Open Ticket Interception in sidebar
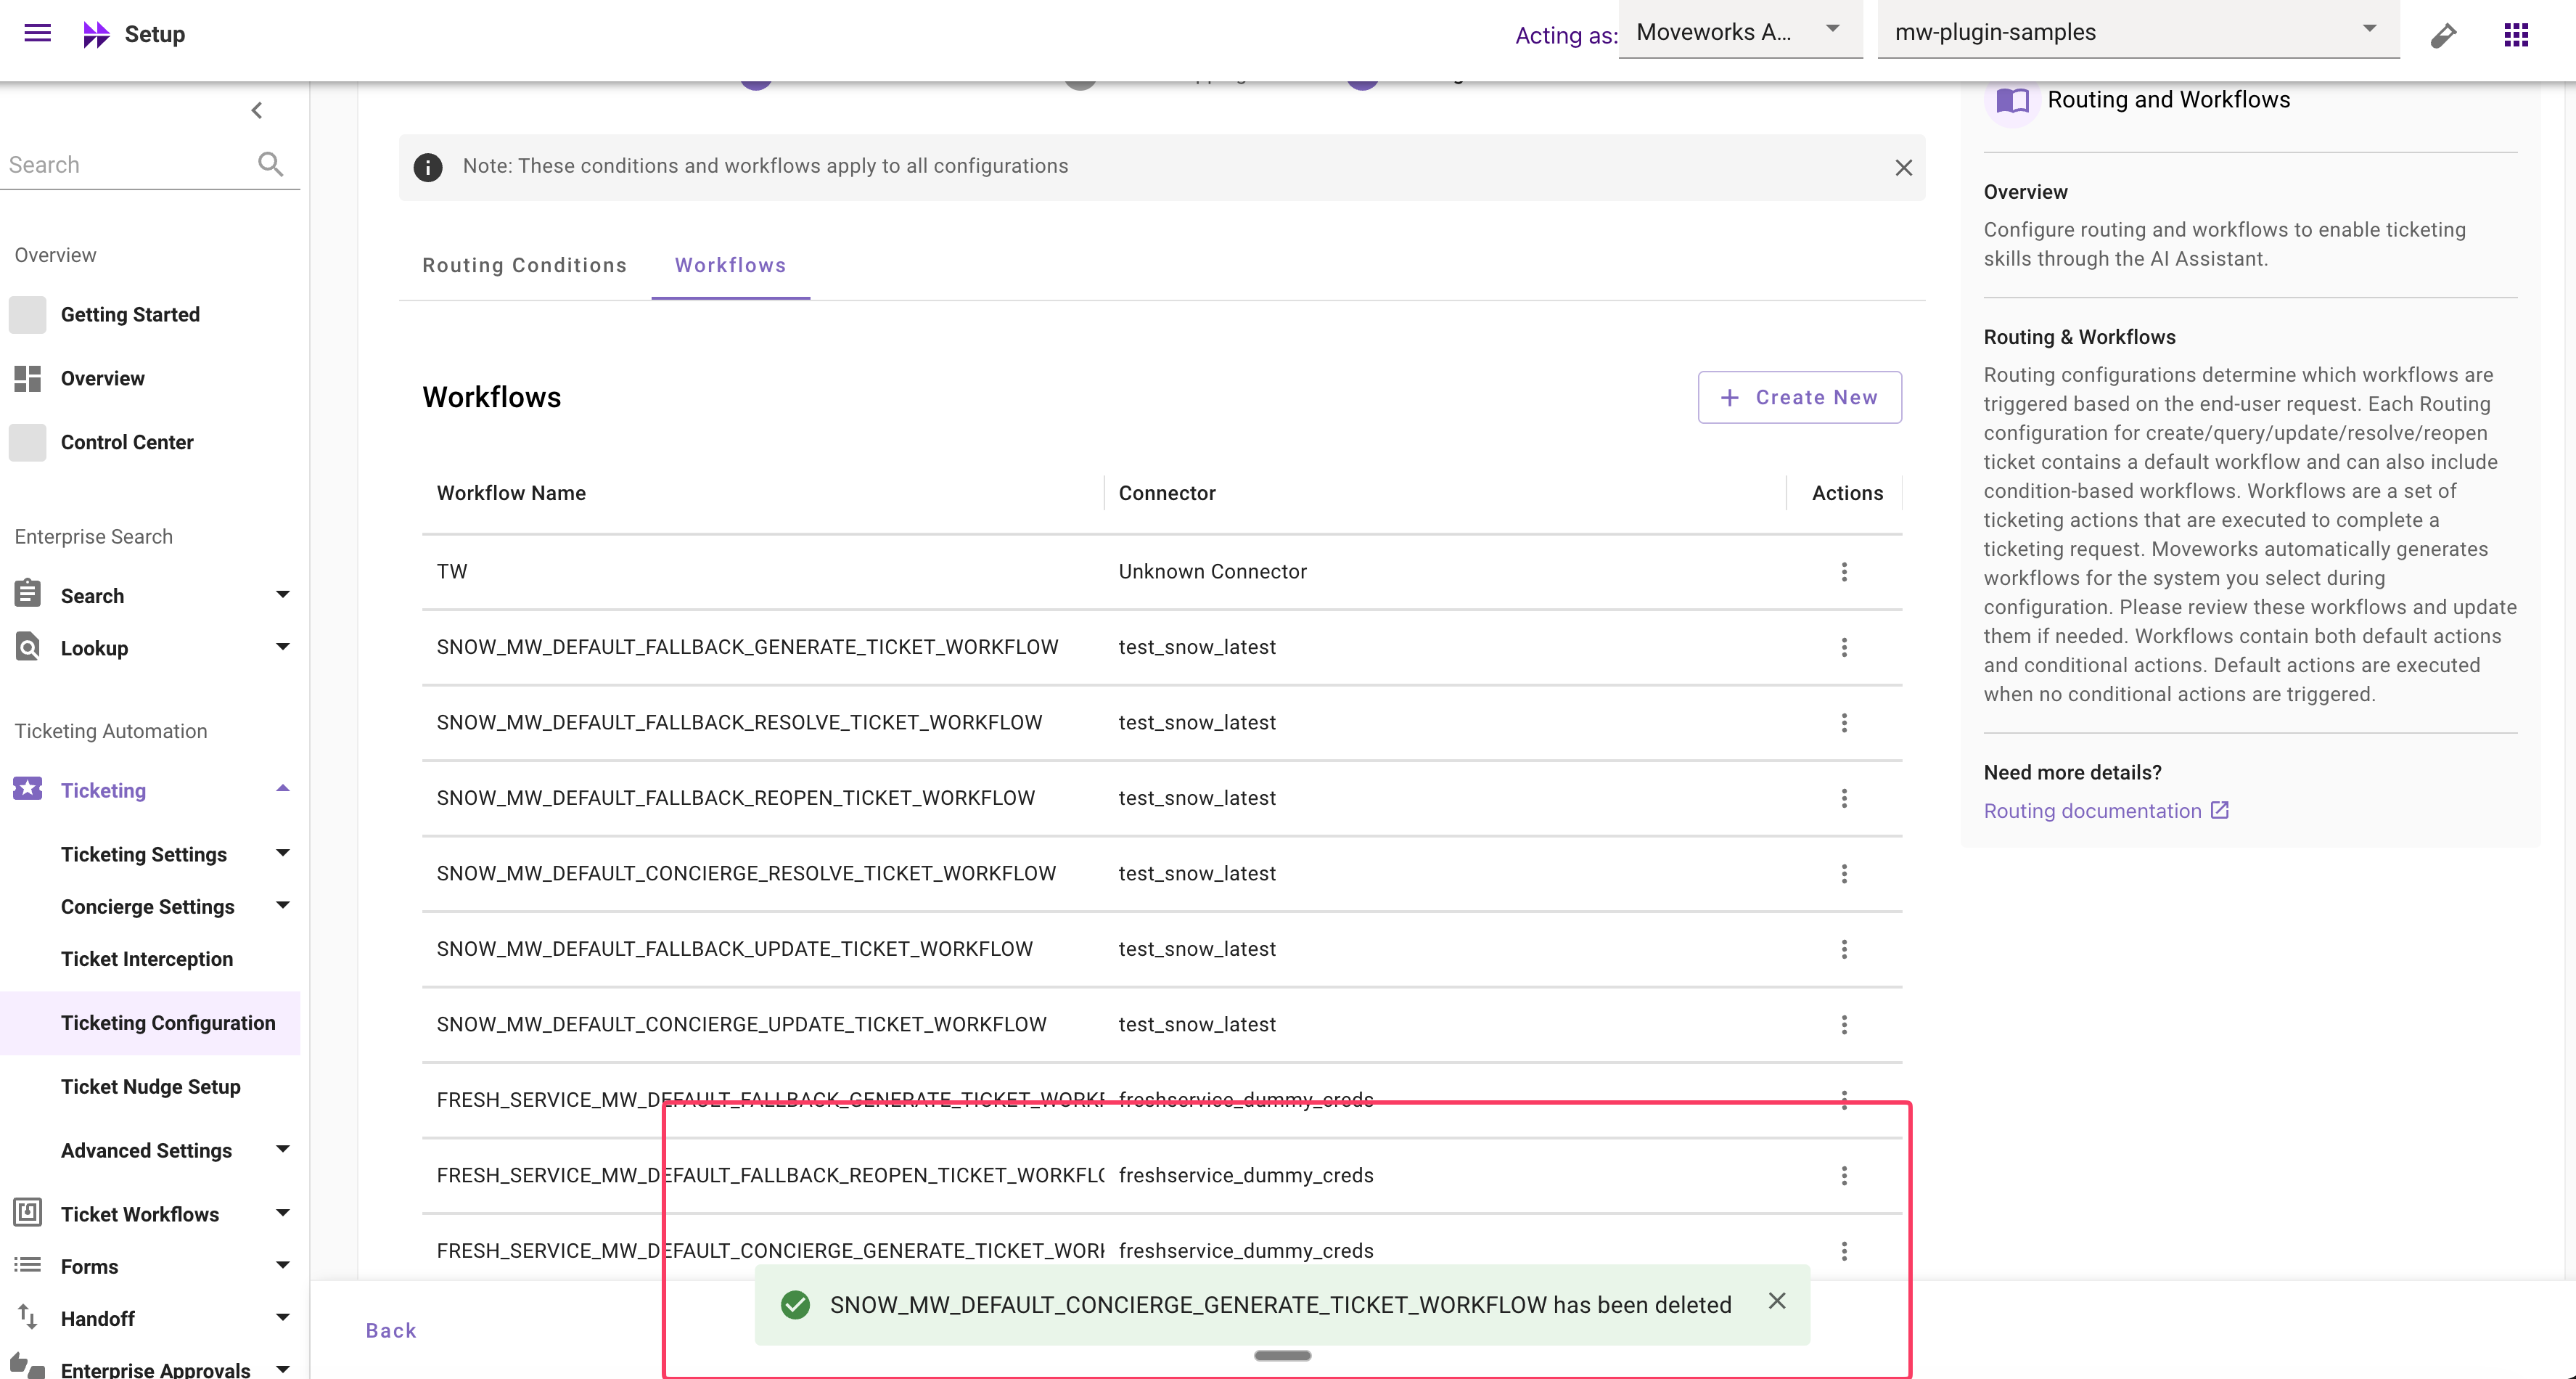Image resolution: width=2576 pixels, height=1379 pixels. [x=147, y=958]
